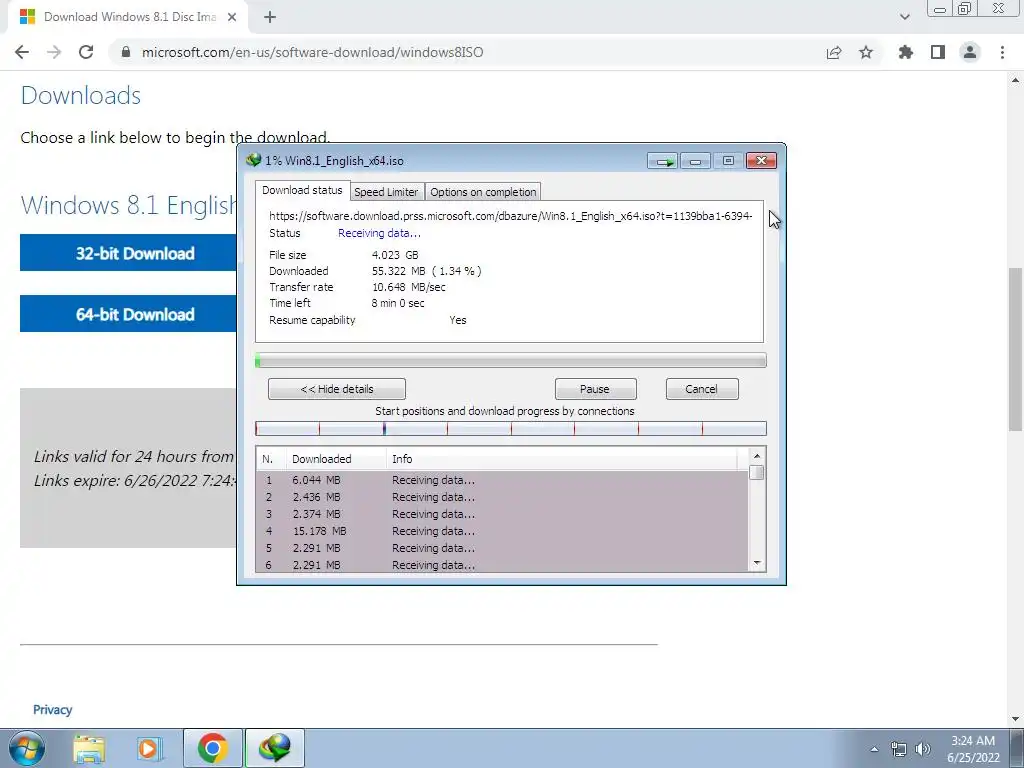The width and height of the screenshot is (1024, 768).
Task: Click the Chrome forward arrow
Action: [x=54, y=52]
